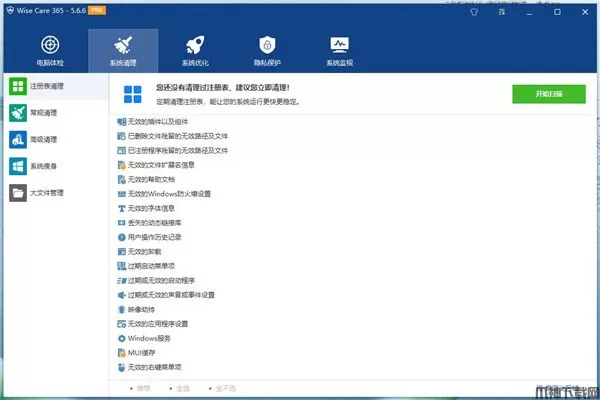This screenshot has width=600, height=400.
Task: Click the skin (shirt) icon in title bar
Action: tap(474, 12)
